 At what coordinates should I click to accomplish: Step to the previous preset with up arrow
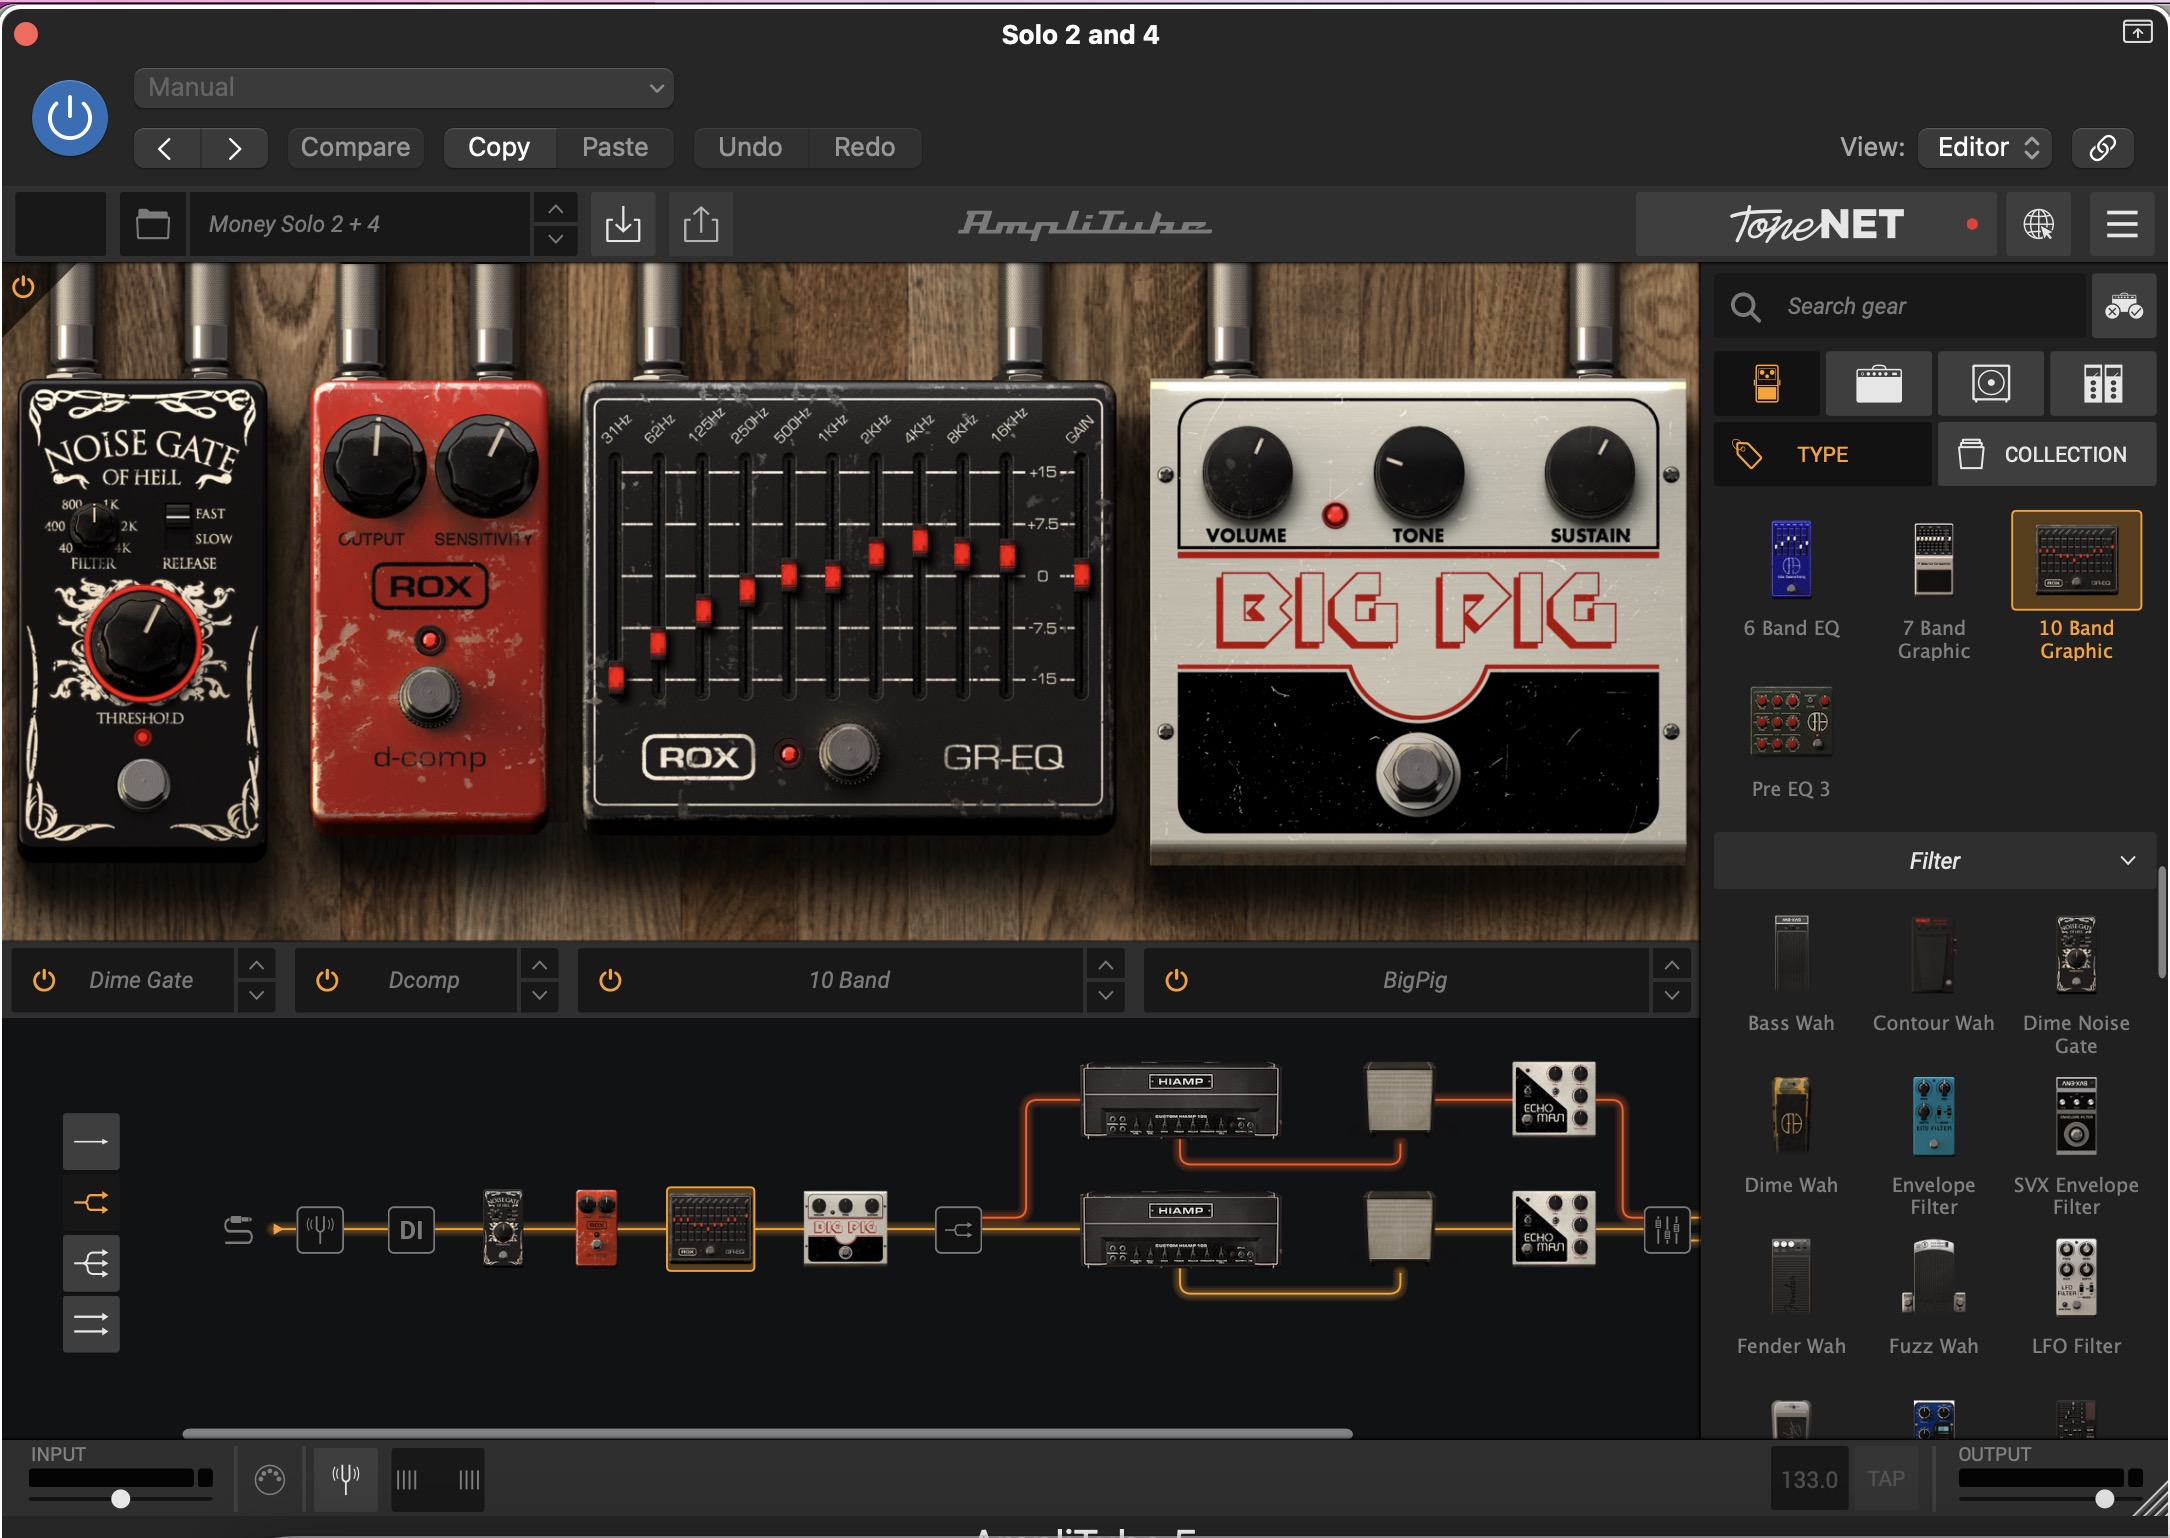(x=556, y=209)
